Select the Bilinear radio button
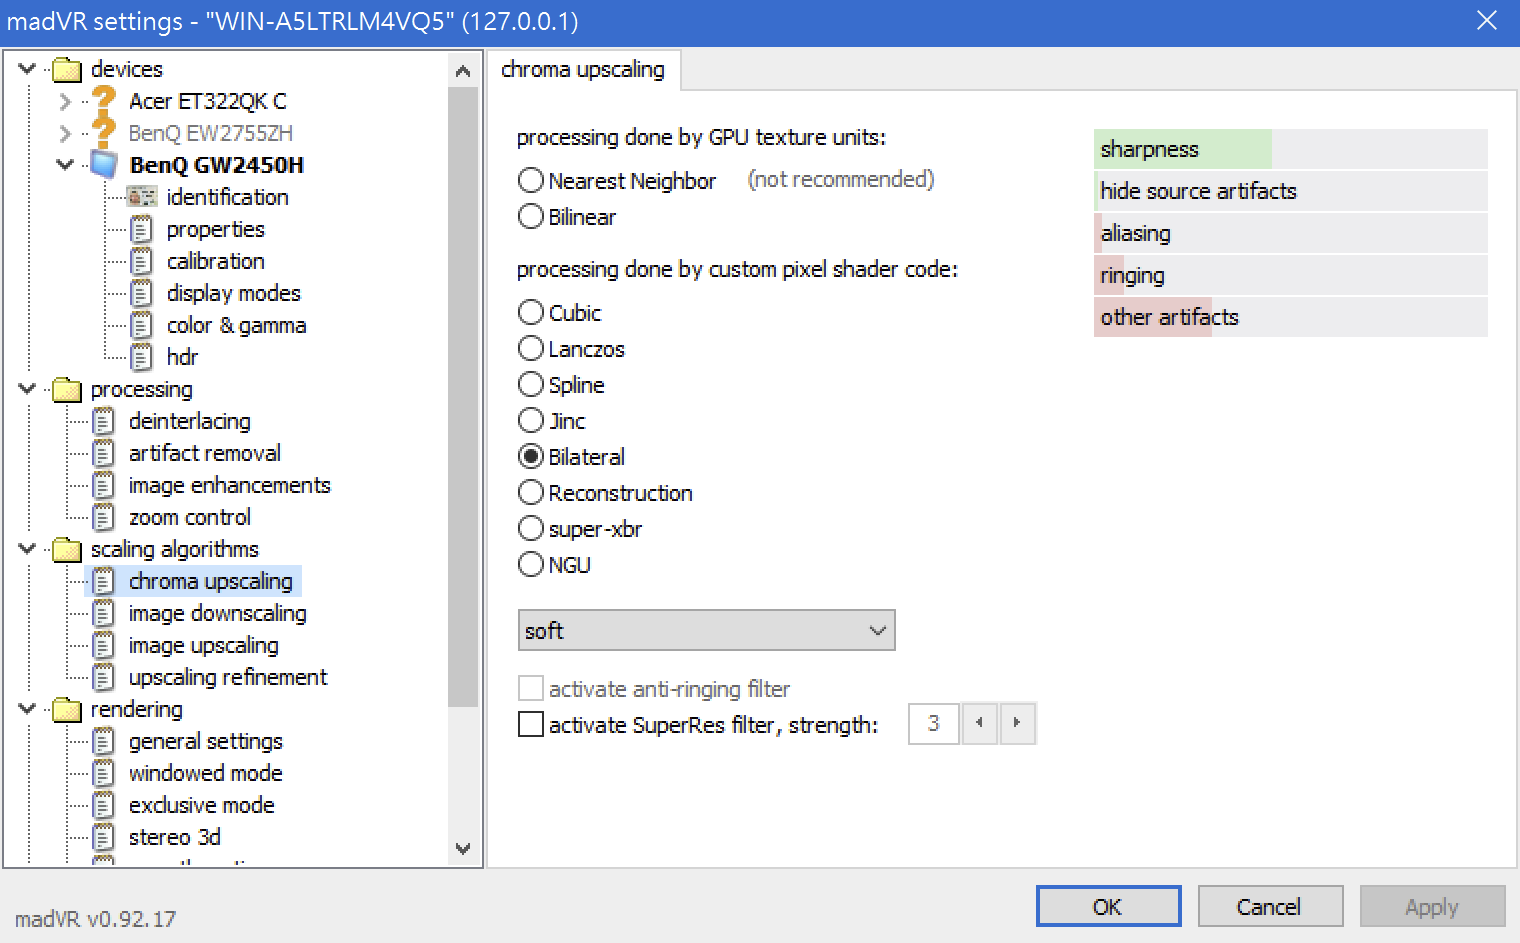 click(531, 216)
